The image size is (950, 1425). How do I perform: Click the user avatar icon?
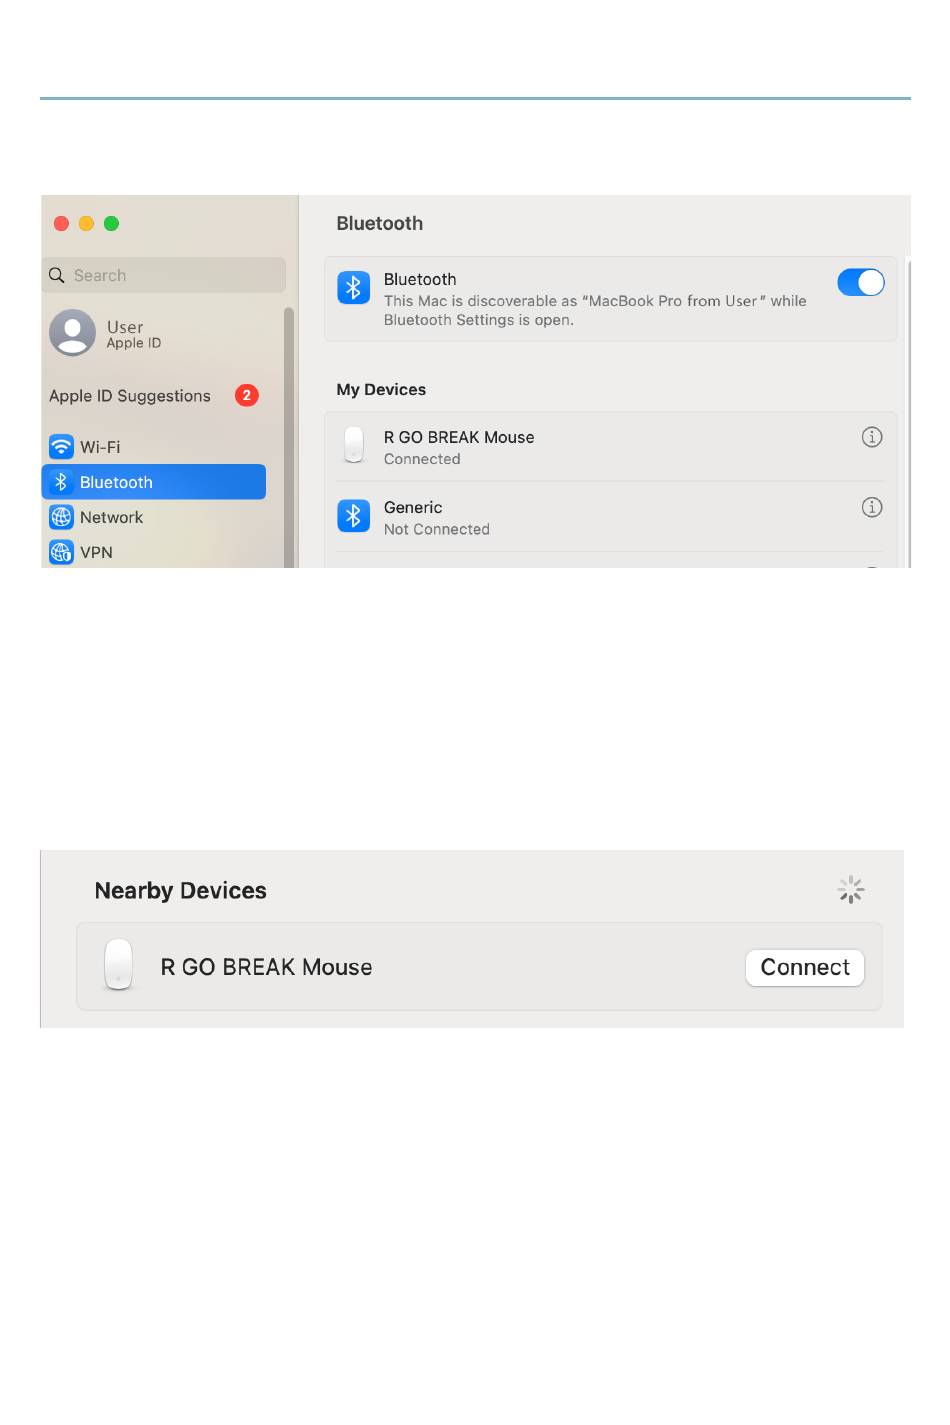73,333
